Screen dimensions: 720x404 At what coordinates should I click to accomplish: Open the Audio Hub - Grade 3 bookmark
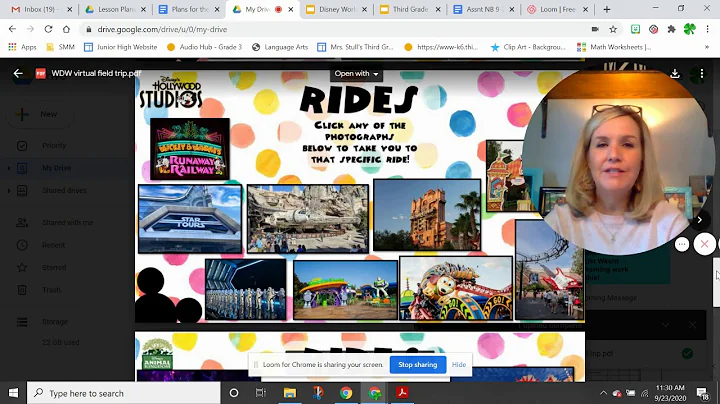point(204,47)
